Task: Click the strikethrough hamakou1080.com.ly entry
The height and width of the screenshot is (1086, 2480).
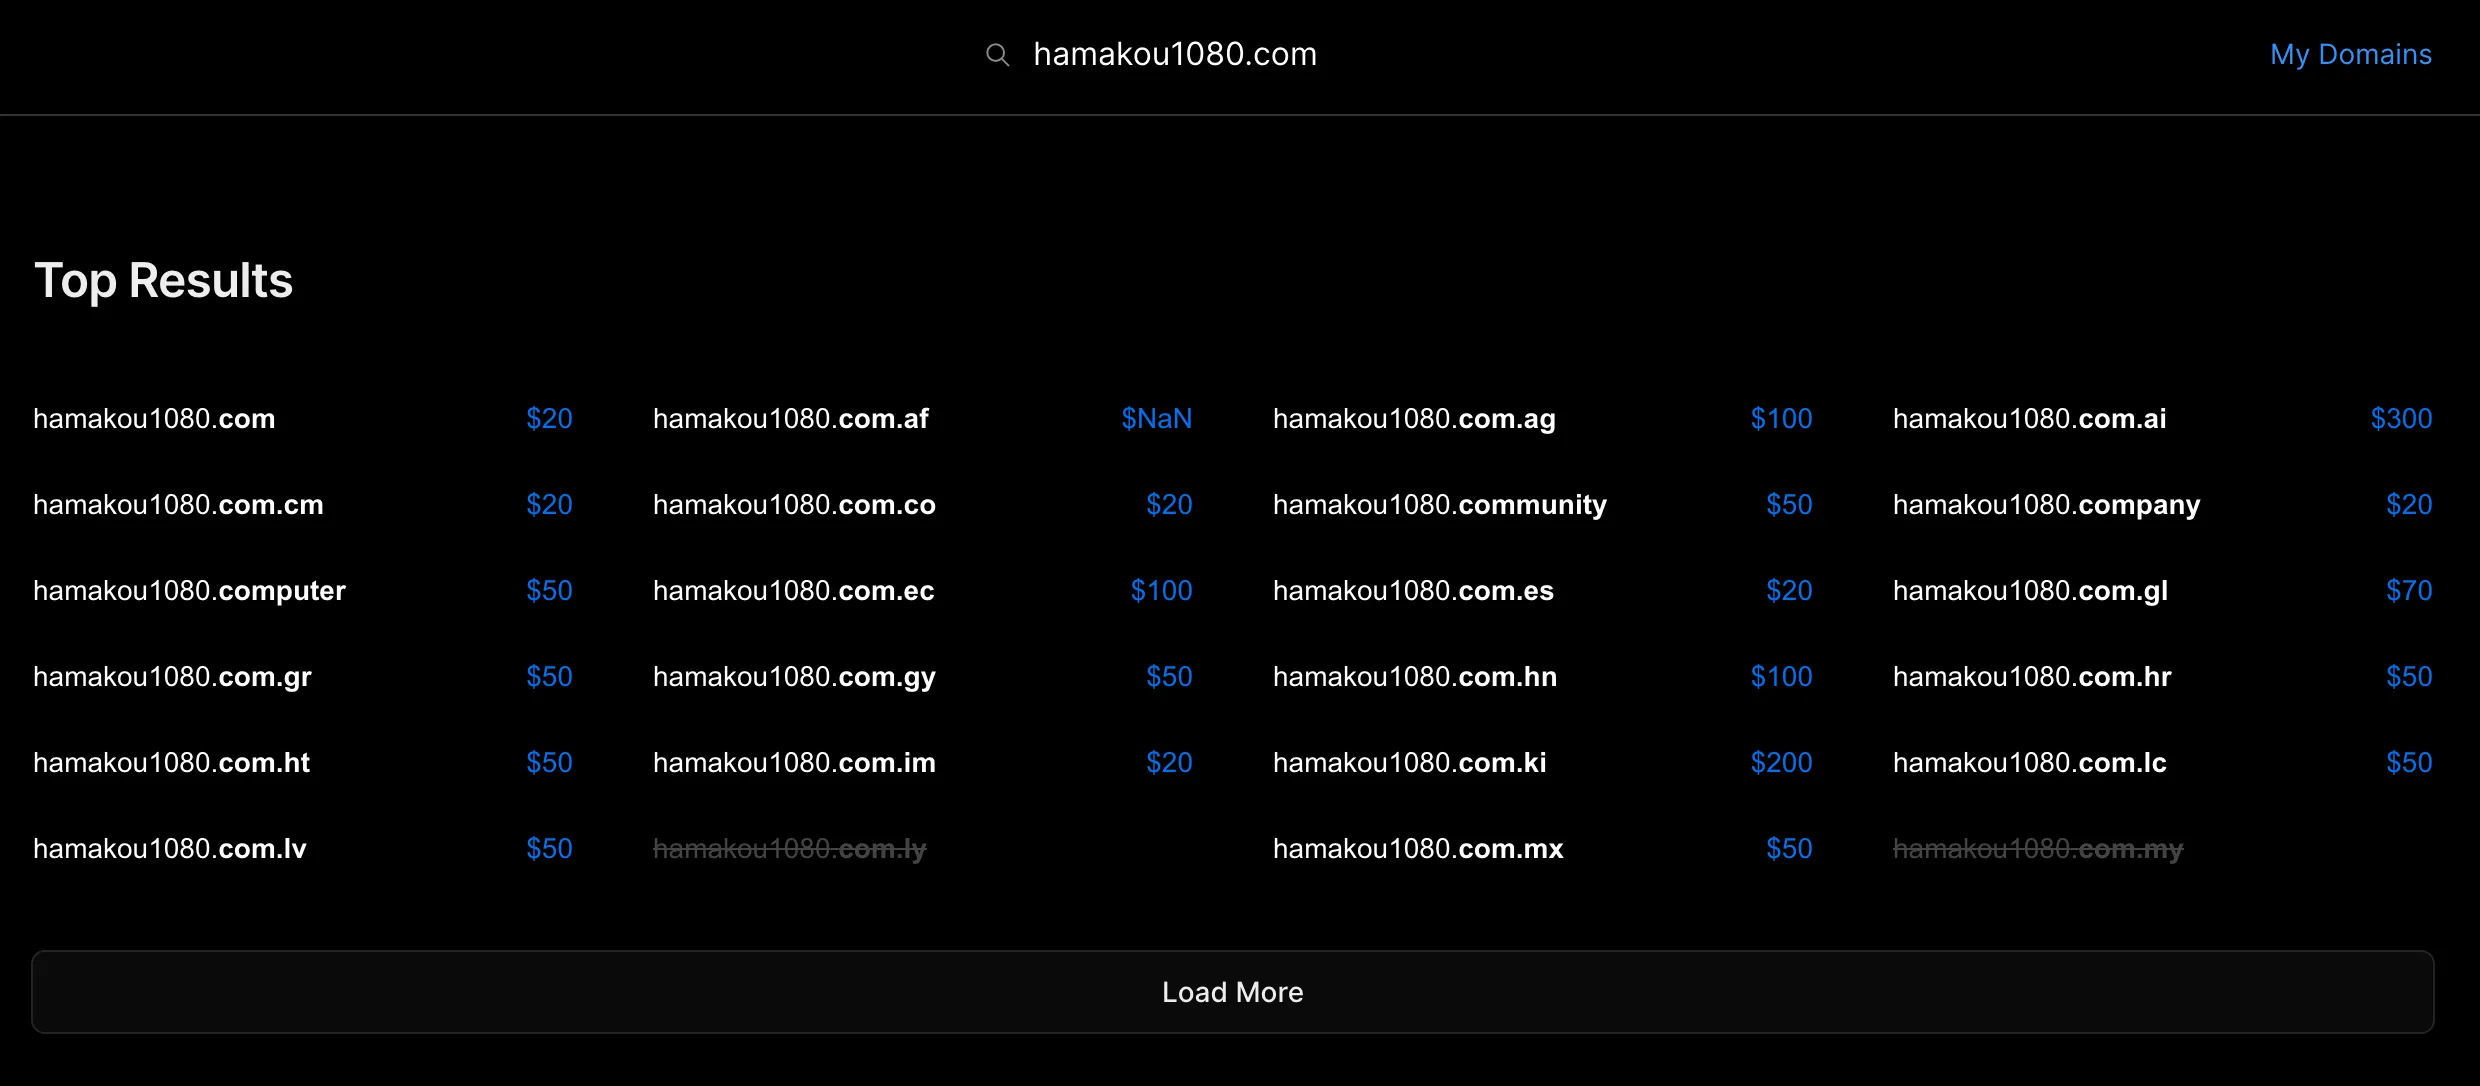Action: [789, 849]
